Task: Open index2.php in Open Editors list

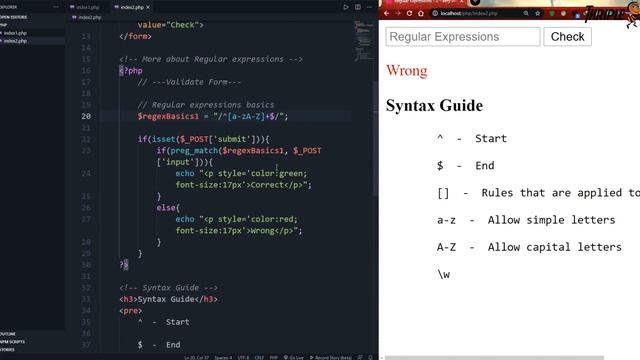Action: click(15, 41)
